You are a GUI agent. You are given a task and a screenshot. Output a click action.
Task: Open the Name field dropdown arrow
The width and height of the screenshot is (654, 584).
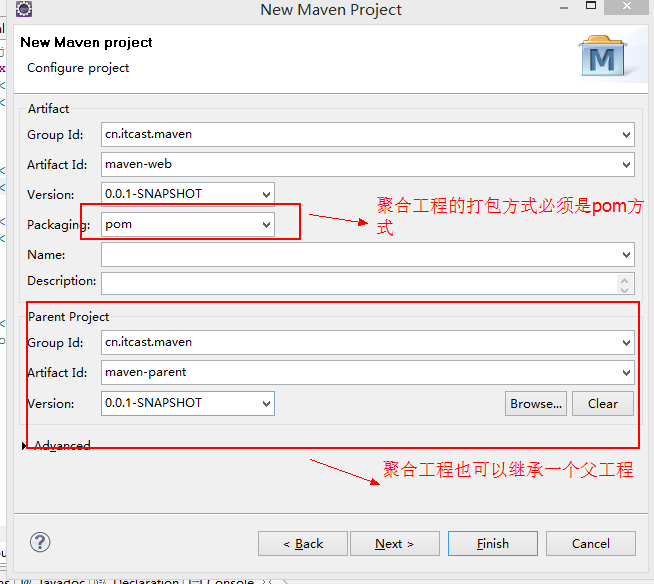point(626,255)
